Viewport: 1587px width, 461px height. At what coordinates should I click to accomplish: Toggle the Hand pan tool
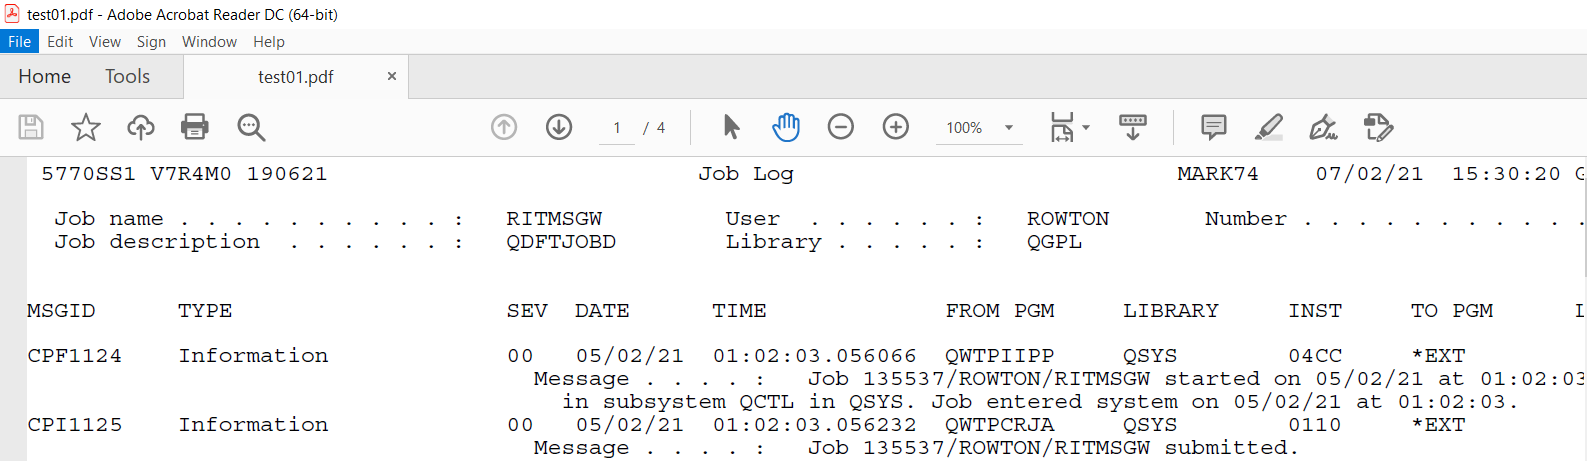[x=786, y=127]
